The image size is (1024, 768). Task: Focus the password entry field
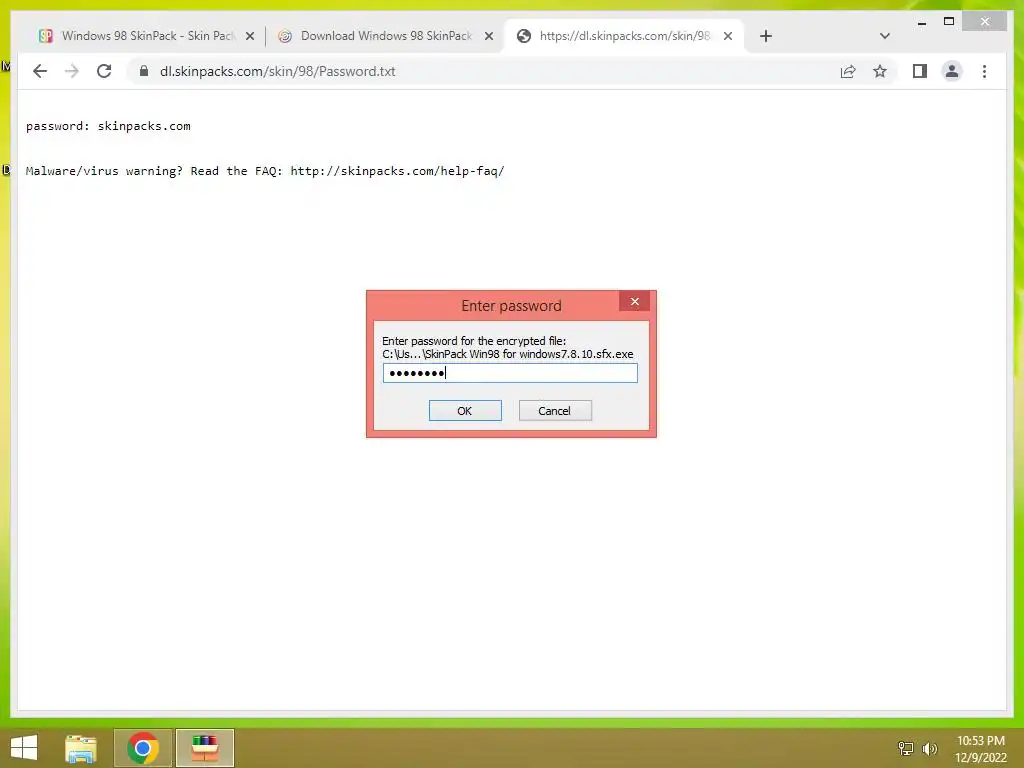510,373
